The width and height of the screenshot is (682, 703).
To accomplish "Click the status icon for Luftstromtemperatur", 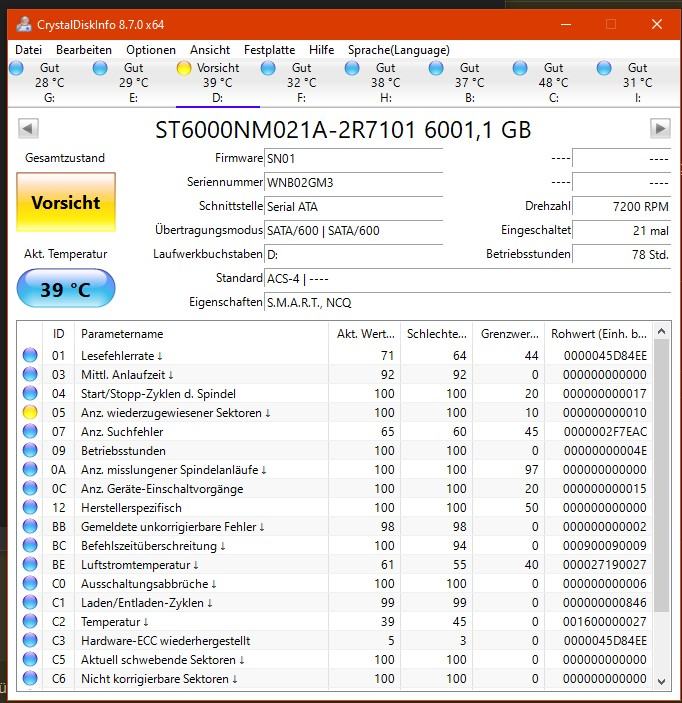I will pyautogui.click(x=30, y=564).
